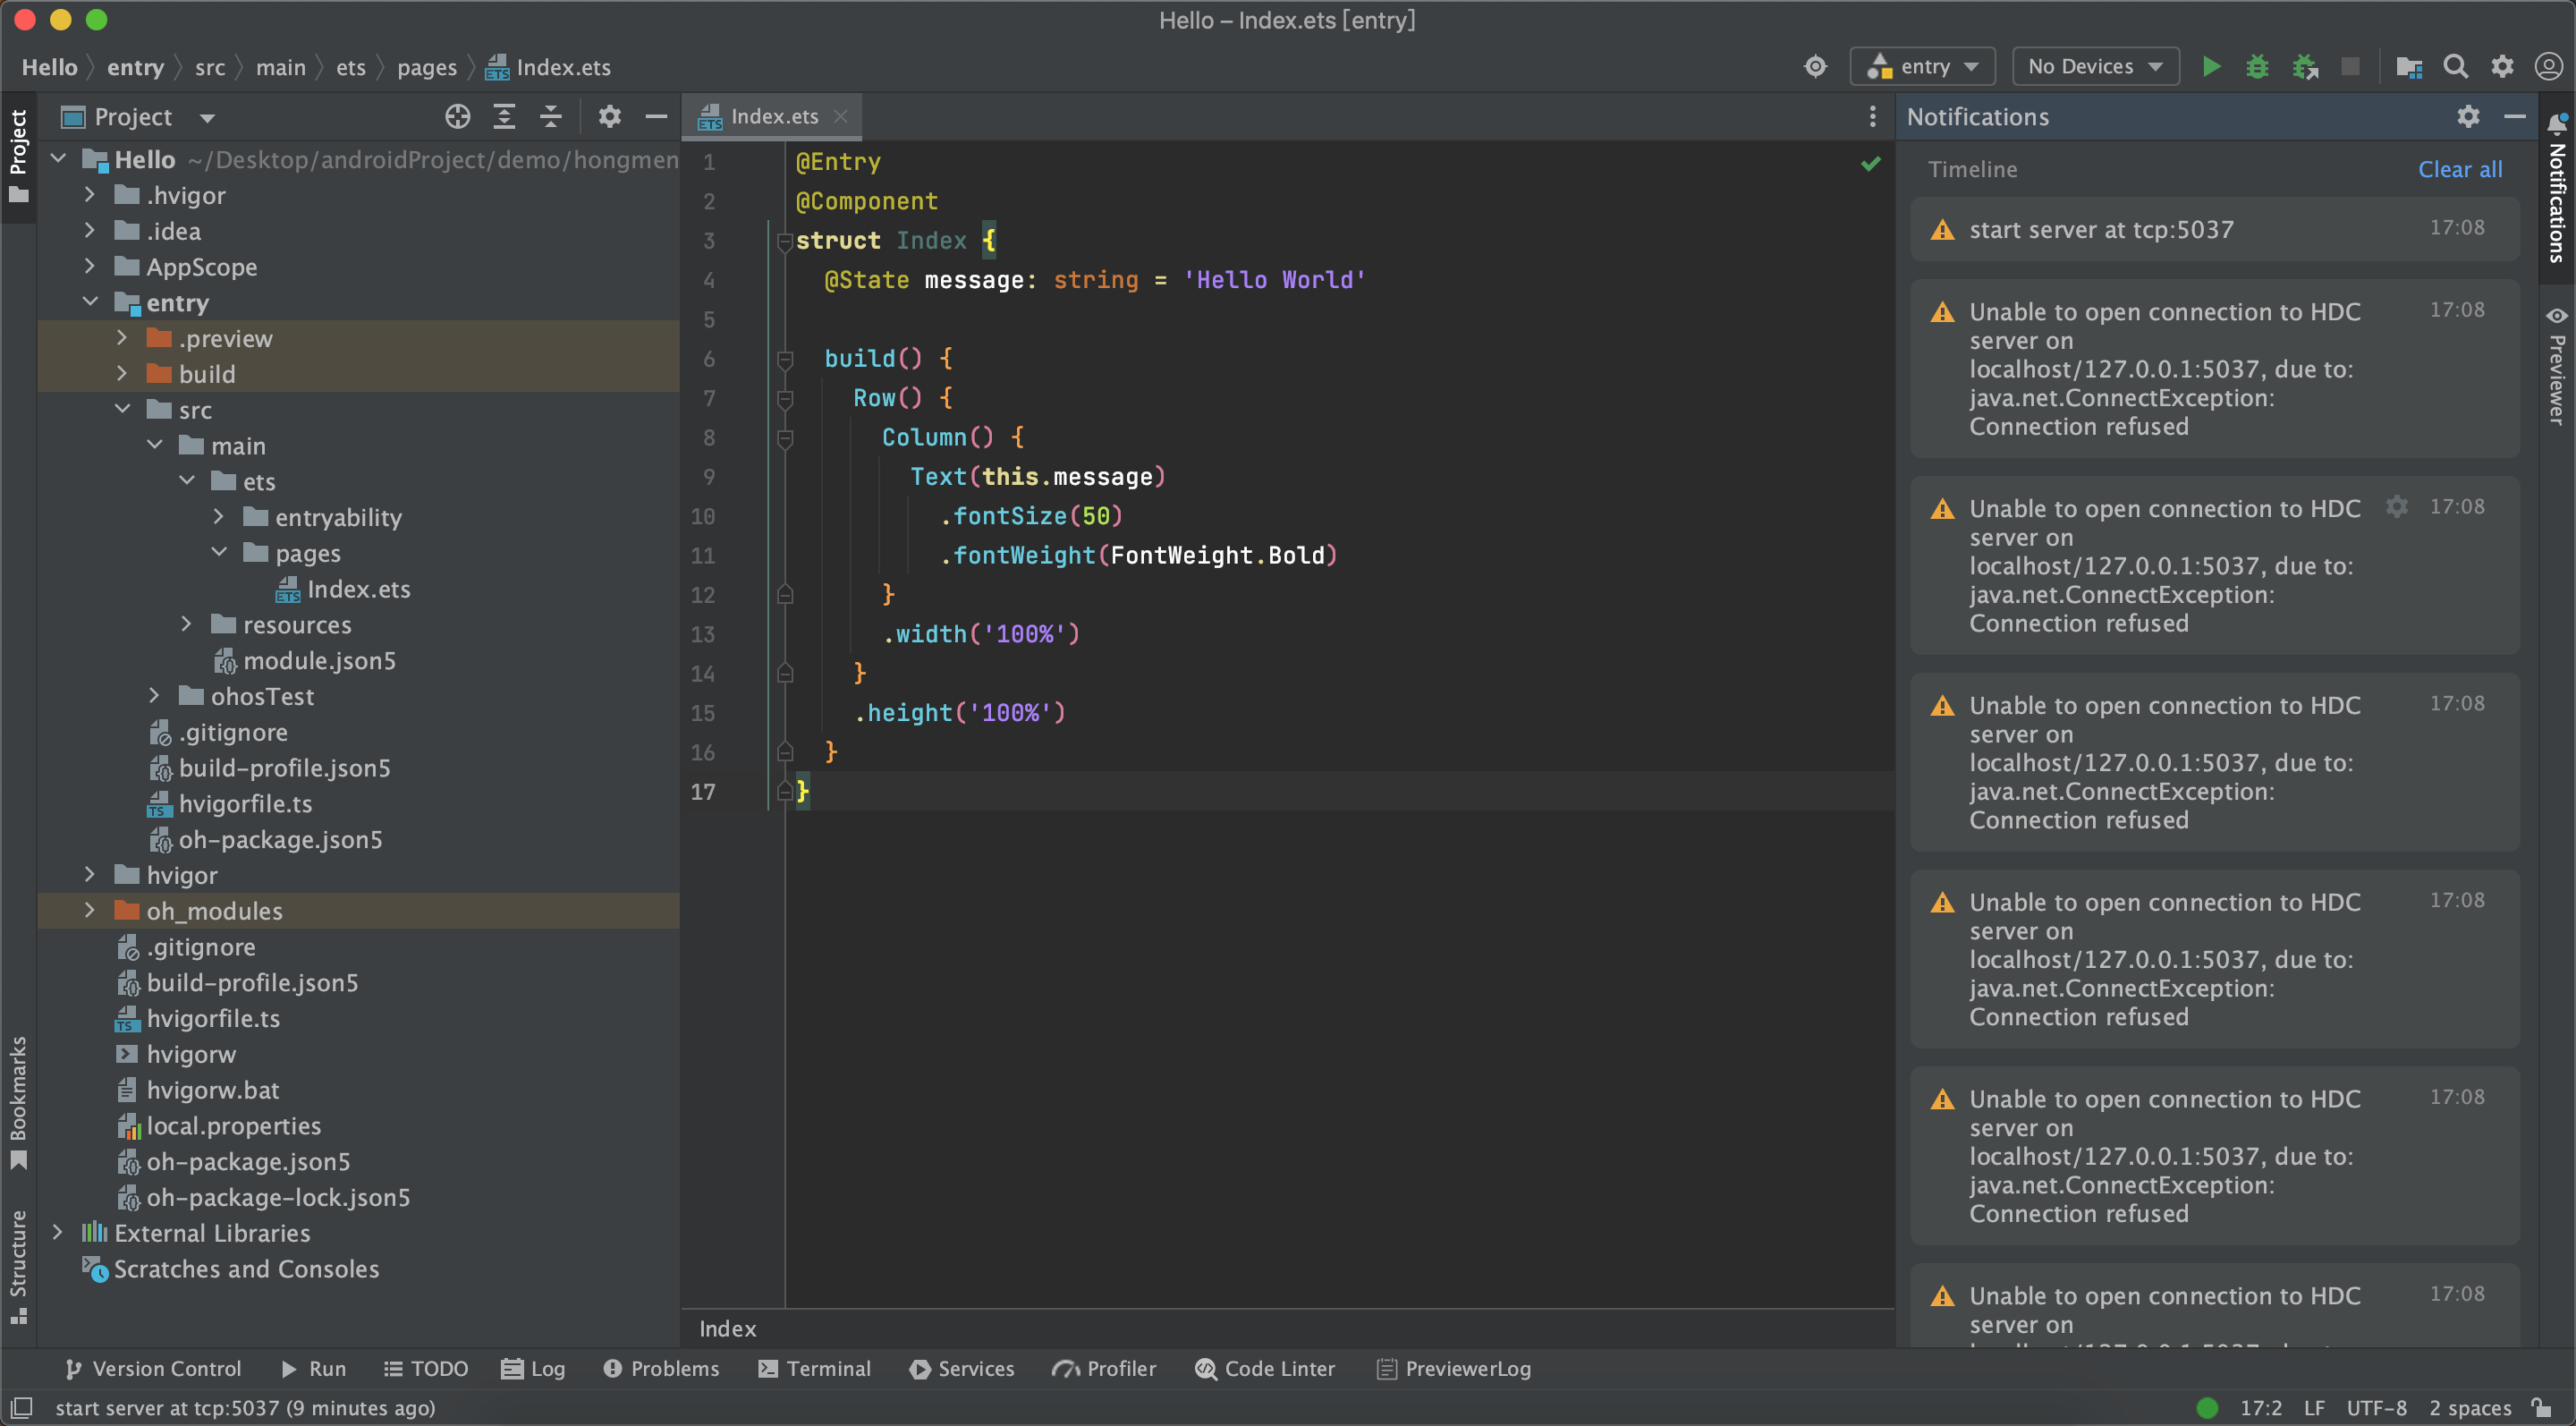Change UTF-8 encoding in status bar
Viewport: 2576px width, 1426px height.
click(x=2376, y=1407)
